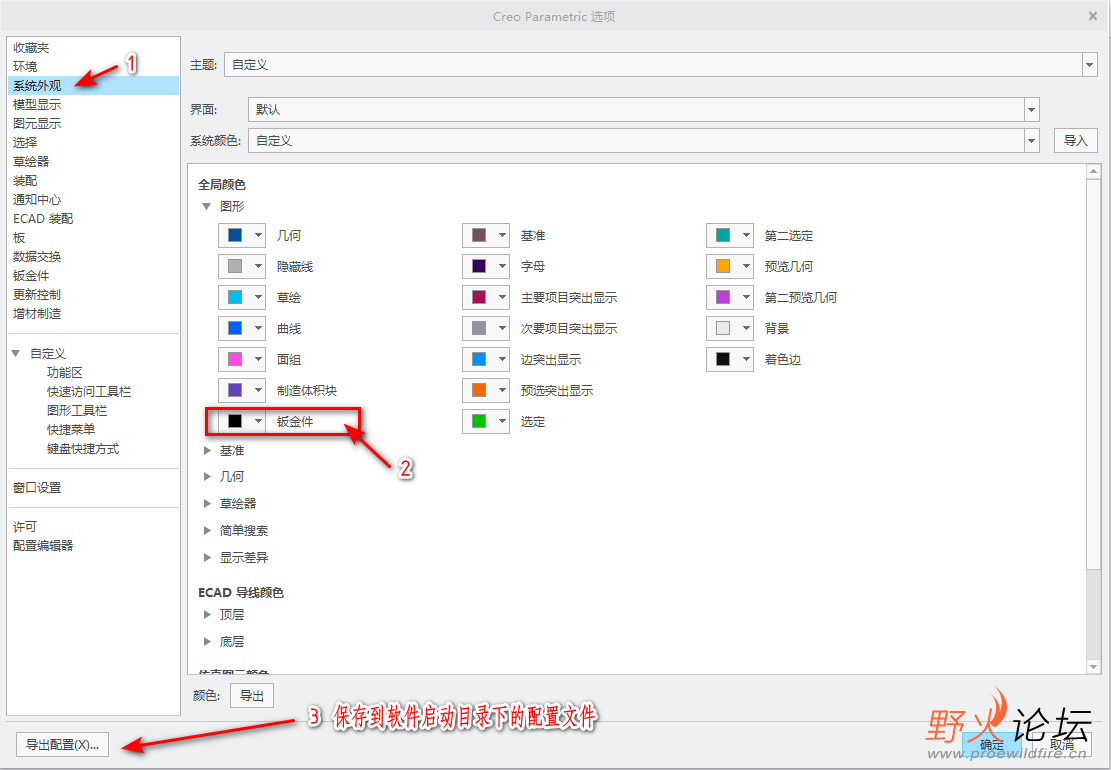
Task: Open the 主要项目突出显示 swatch dropdown arrow
Action: coord(502,298)
